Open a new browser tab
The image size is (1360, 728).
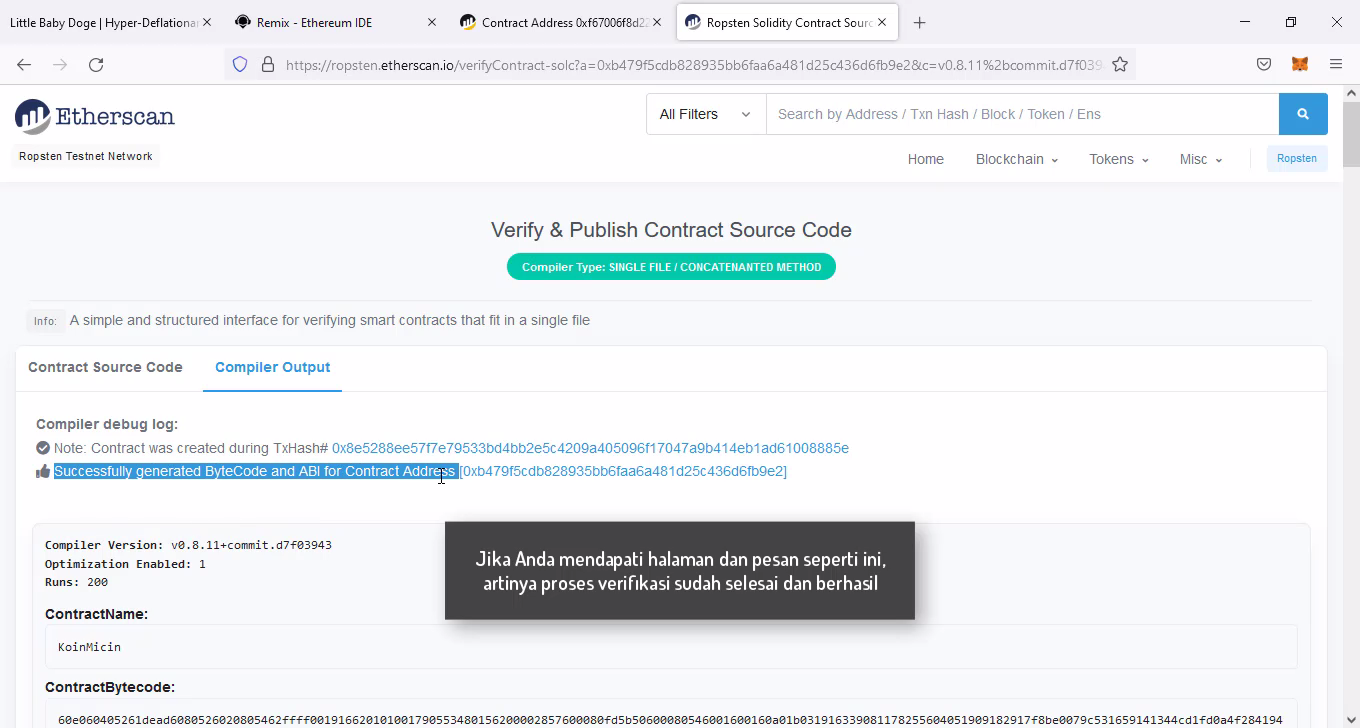pos(919,22)
